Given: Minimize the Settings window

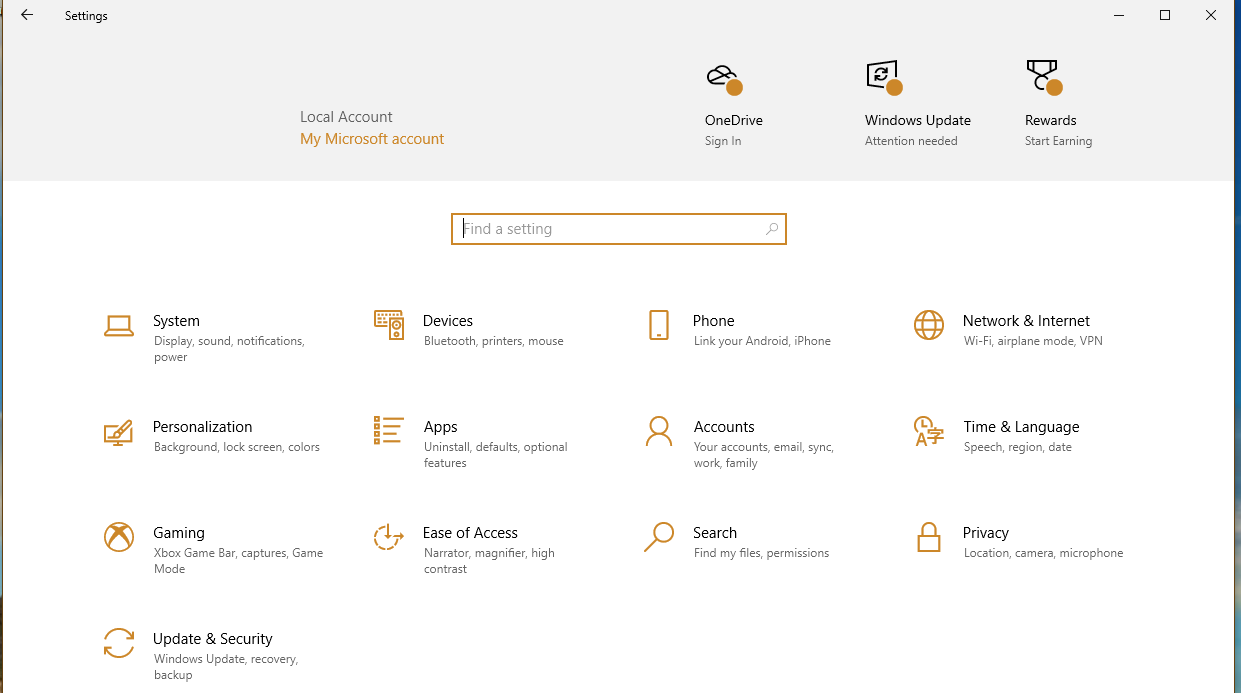Looking at the screenshot, I should coord(1118,15).
